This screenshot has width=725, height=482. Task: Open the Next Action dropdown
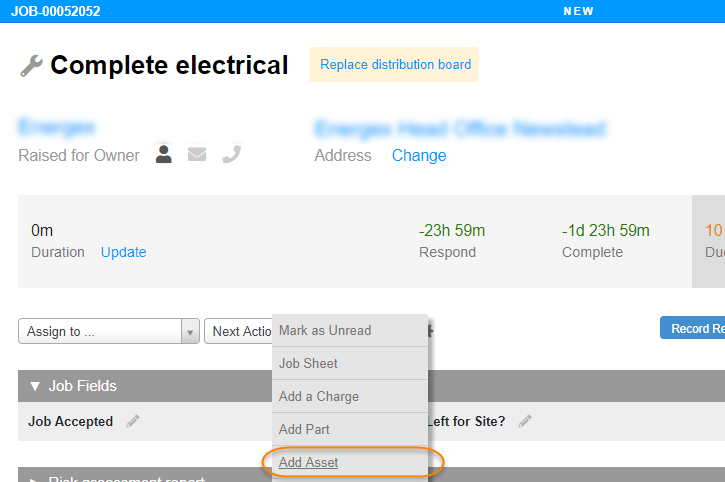click(239, 332)
